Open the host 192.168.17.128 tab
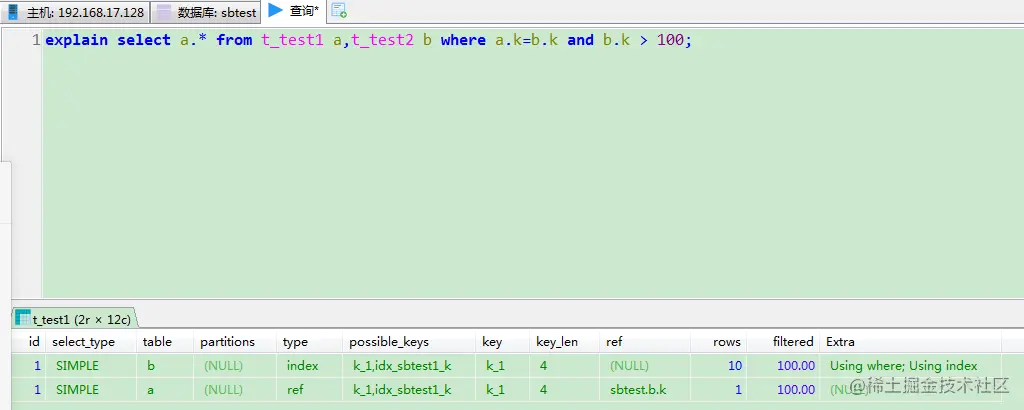Screen dimensions: 1024x410 75,12
